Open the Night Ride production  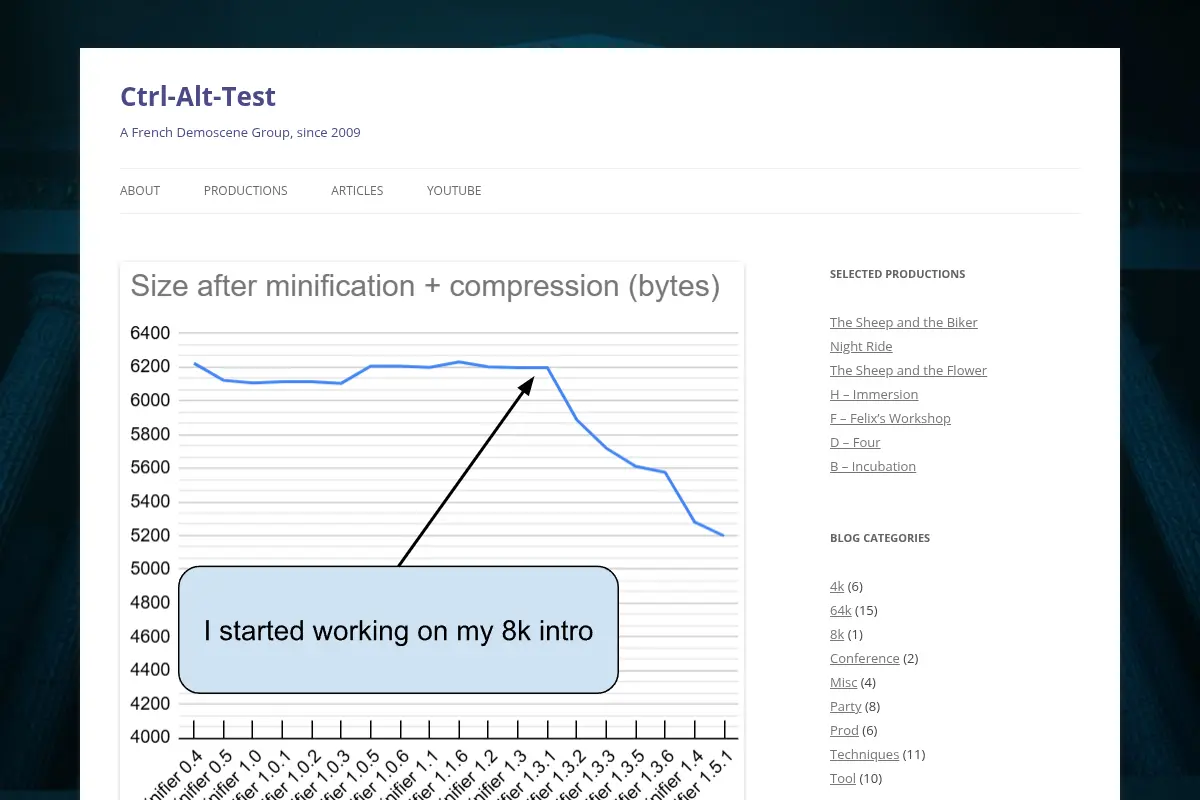coord(861,346)
